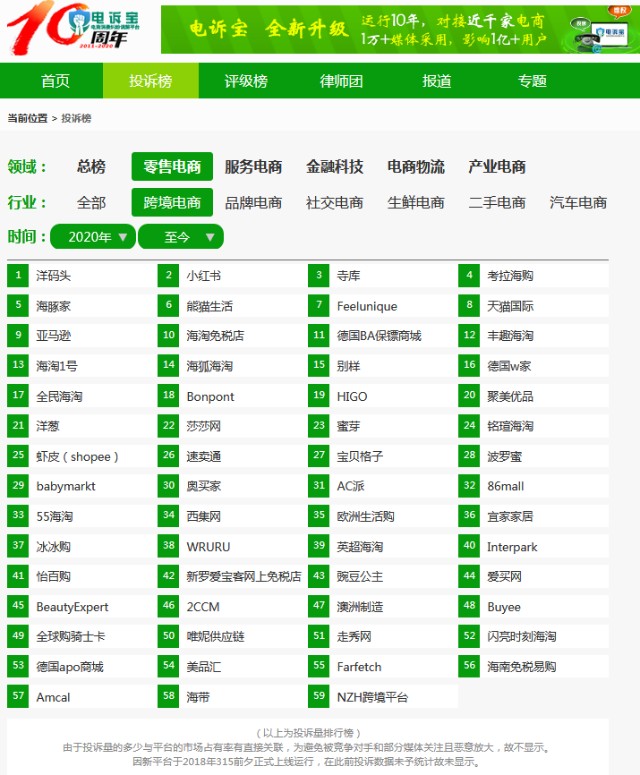Click Amcal entry
Screen dimensions: 640x775
[x=82, y=697]
